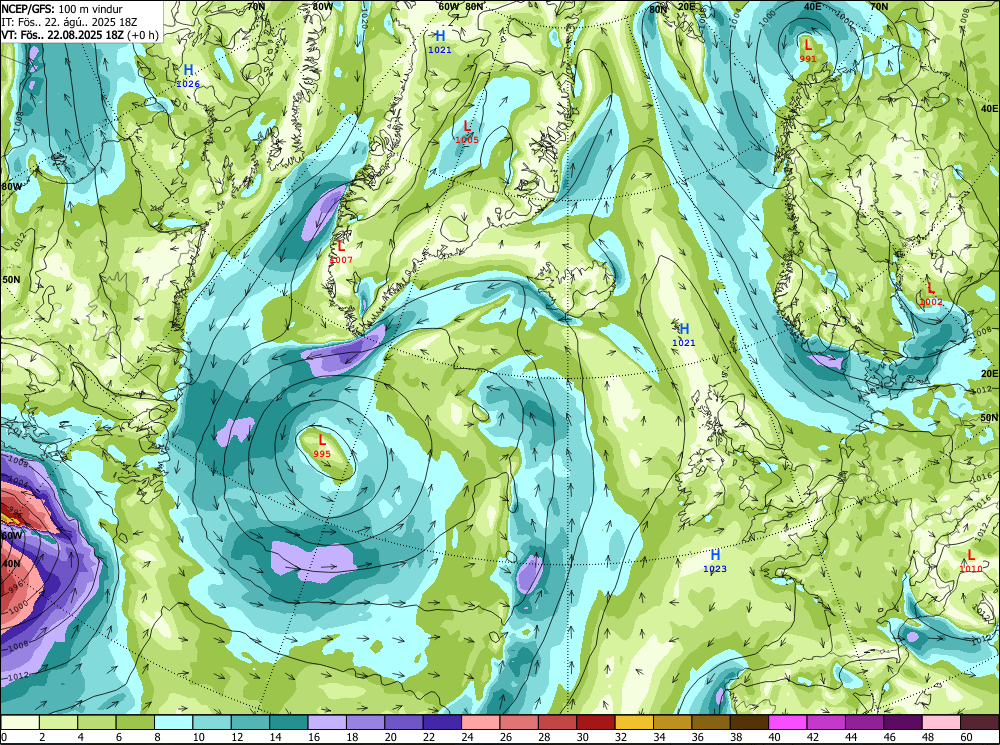This screenshot has width=1000, height=745.
Task: Pick the salmon 26–28 legend swatch
Action: click(518, 722)
